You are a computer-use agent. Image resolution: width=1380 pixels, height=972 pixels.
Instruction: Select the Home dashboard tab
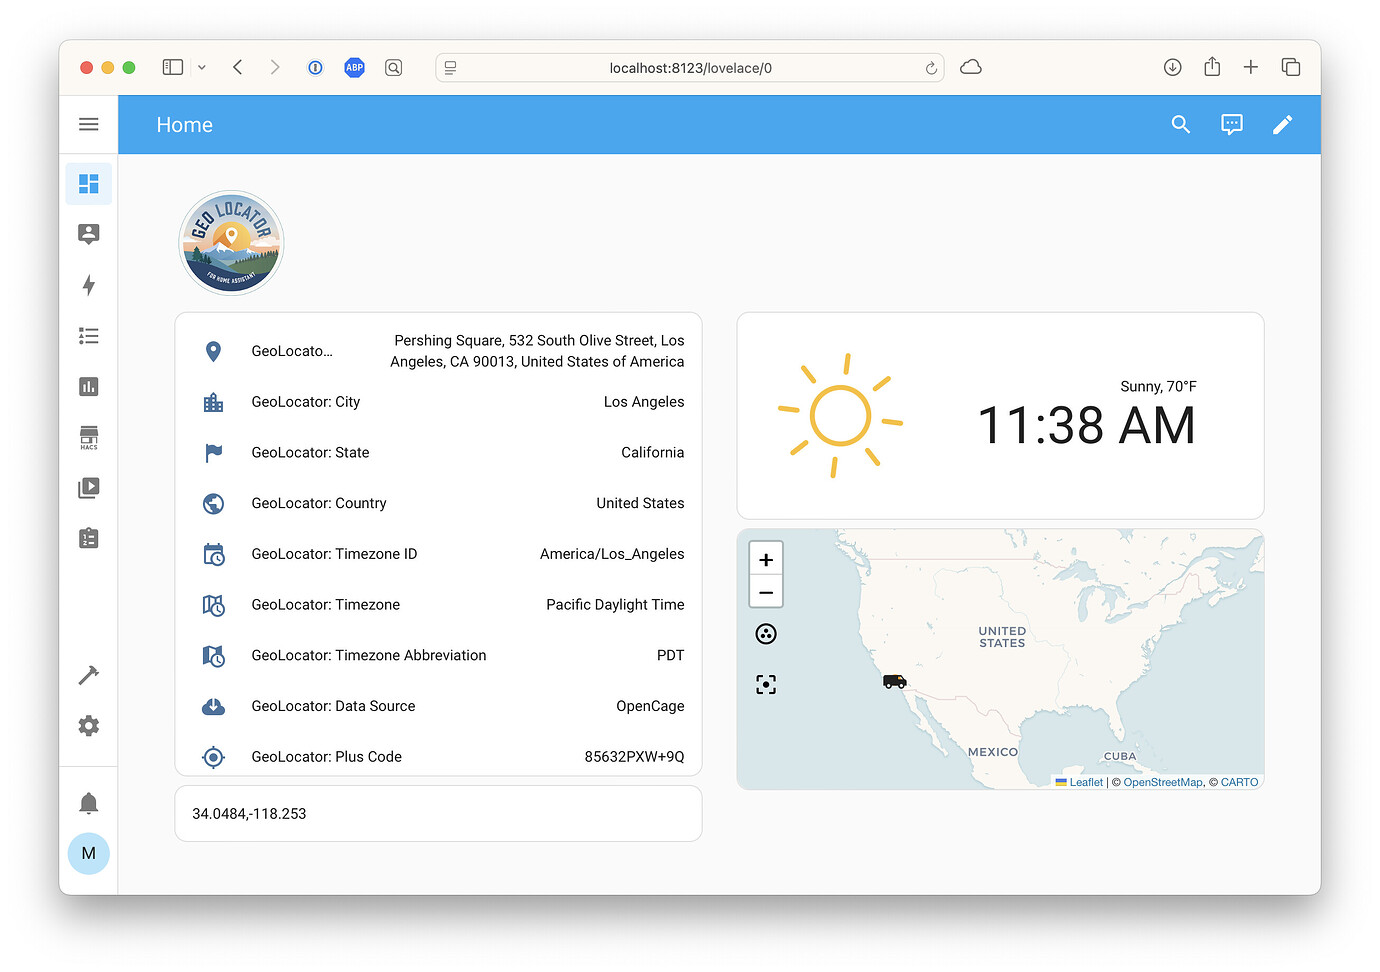pyautogui.click(x=184, y=124)
